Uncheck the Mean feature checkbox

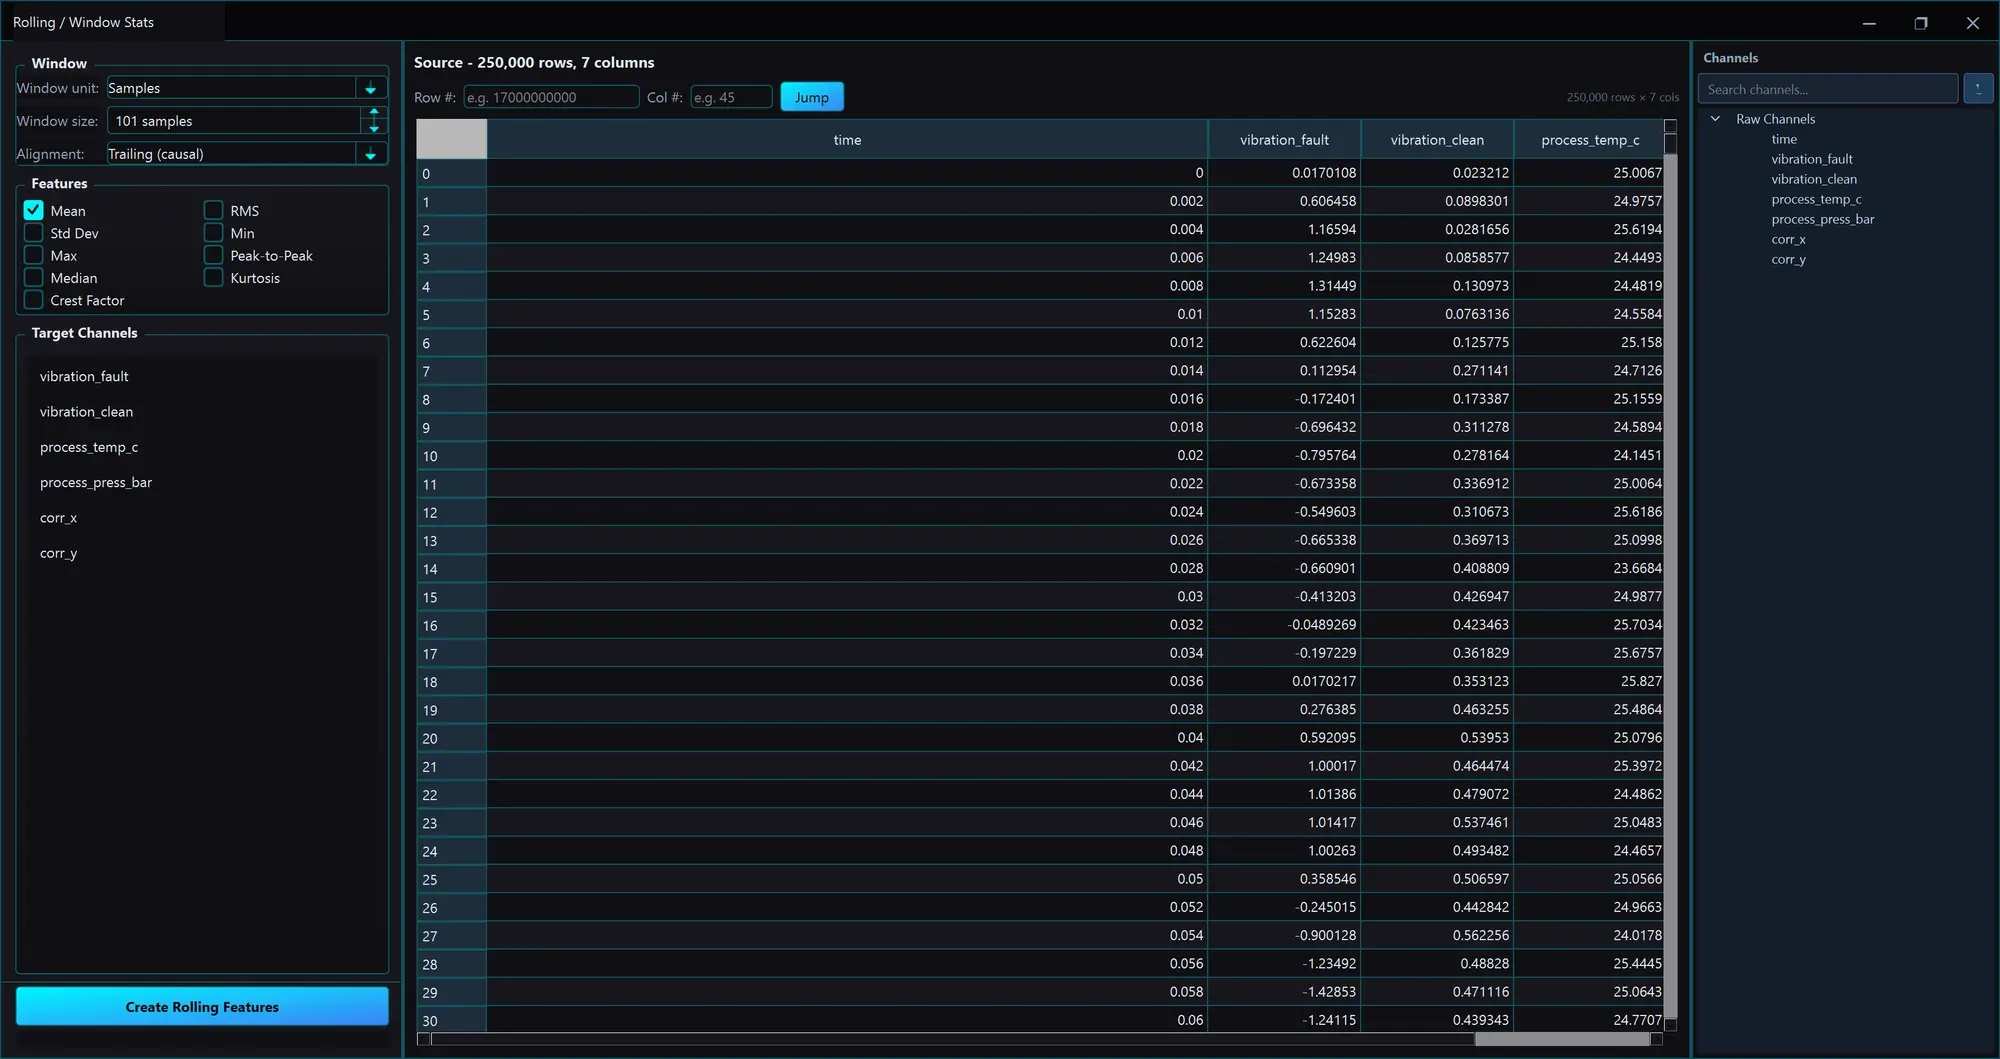click(34, 211)
